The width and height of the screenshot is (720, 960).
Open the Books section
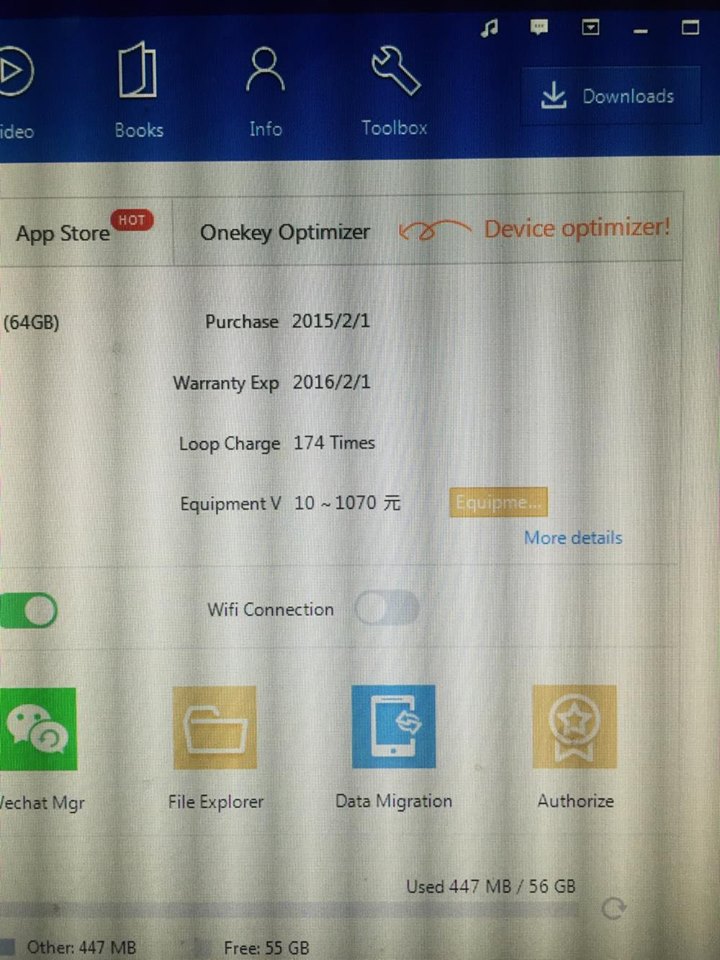[x=138, y=92]
